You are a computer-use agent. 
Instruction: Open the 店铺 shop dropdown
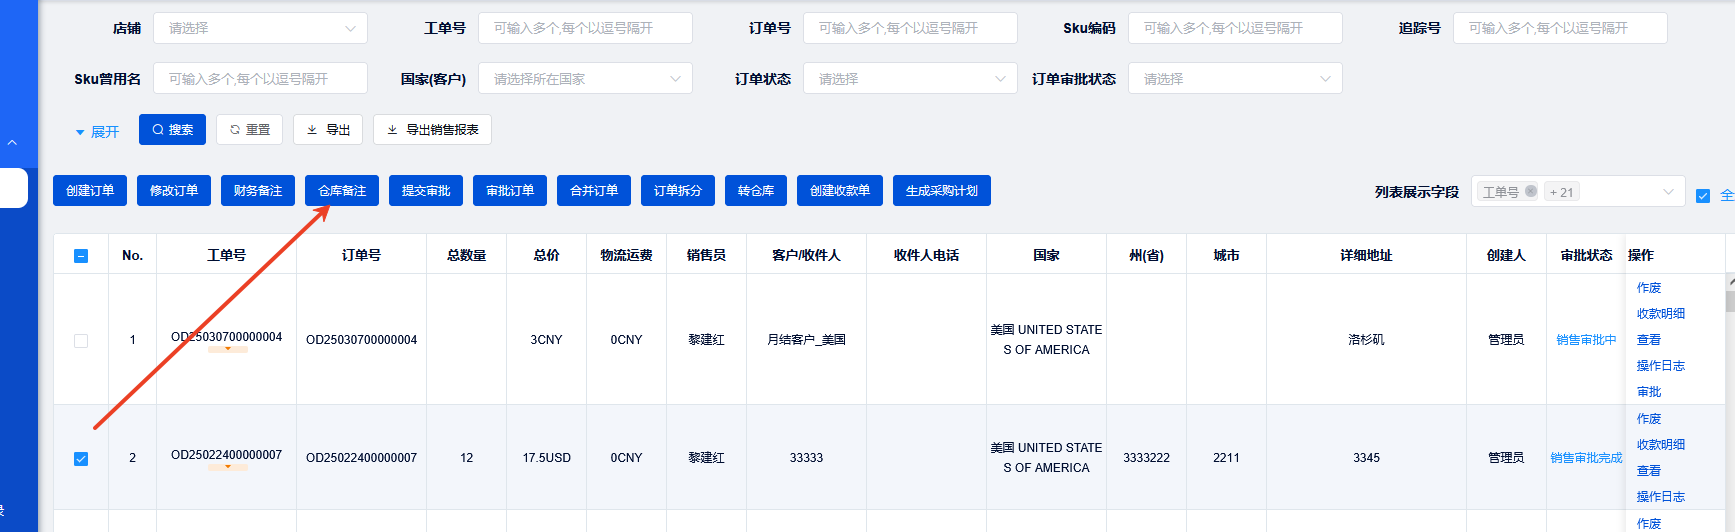260,28
